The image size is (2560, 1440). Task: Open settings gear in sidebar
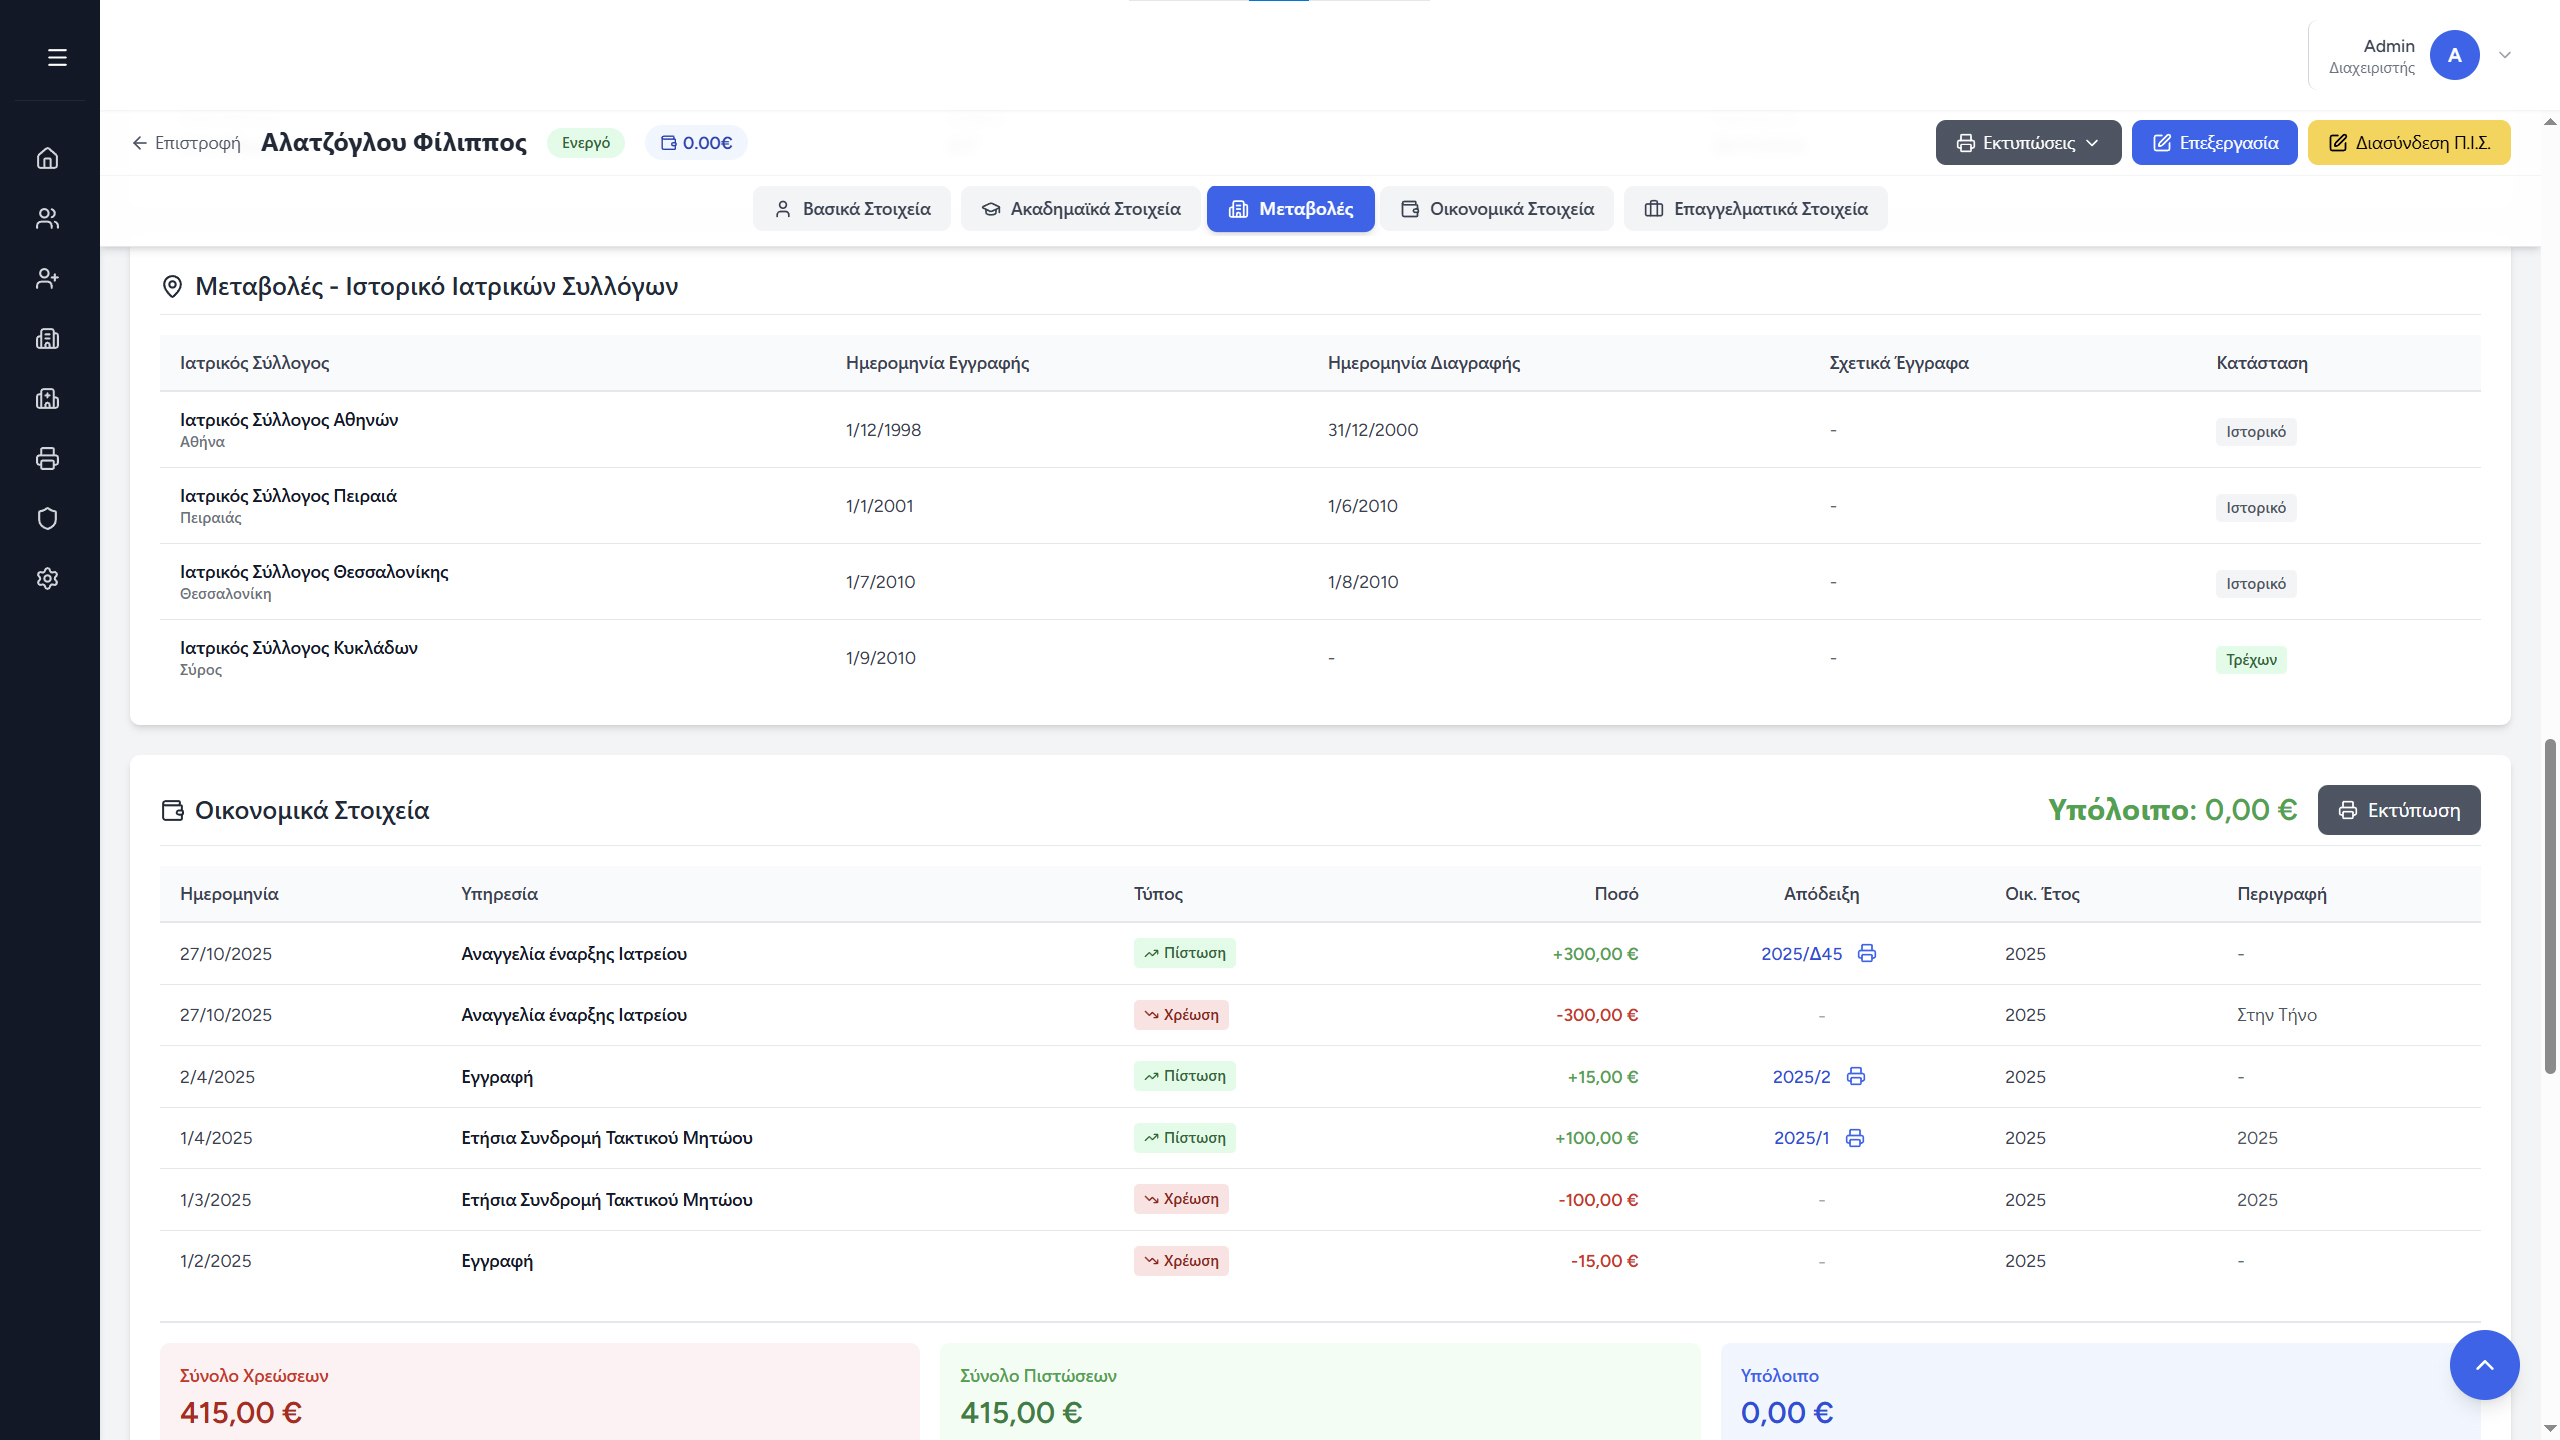click(x=47, y=578)
